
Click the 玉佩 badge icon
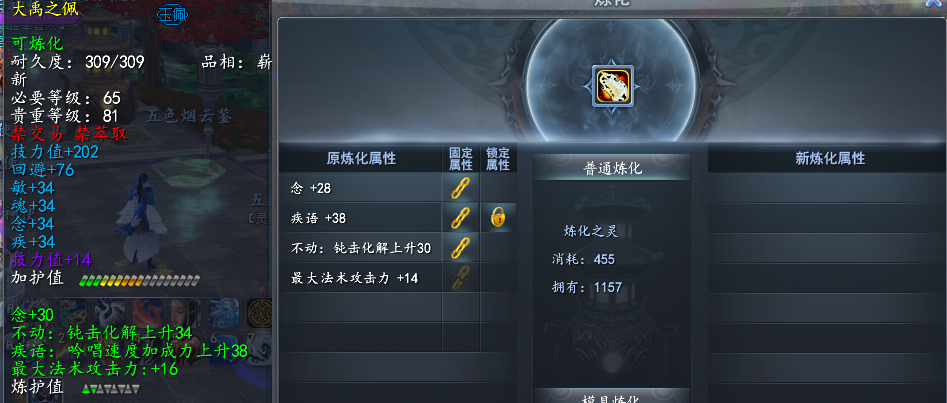tap(172, 15)
